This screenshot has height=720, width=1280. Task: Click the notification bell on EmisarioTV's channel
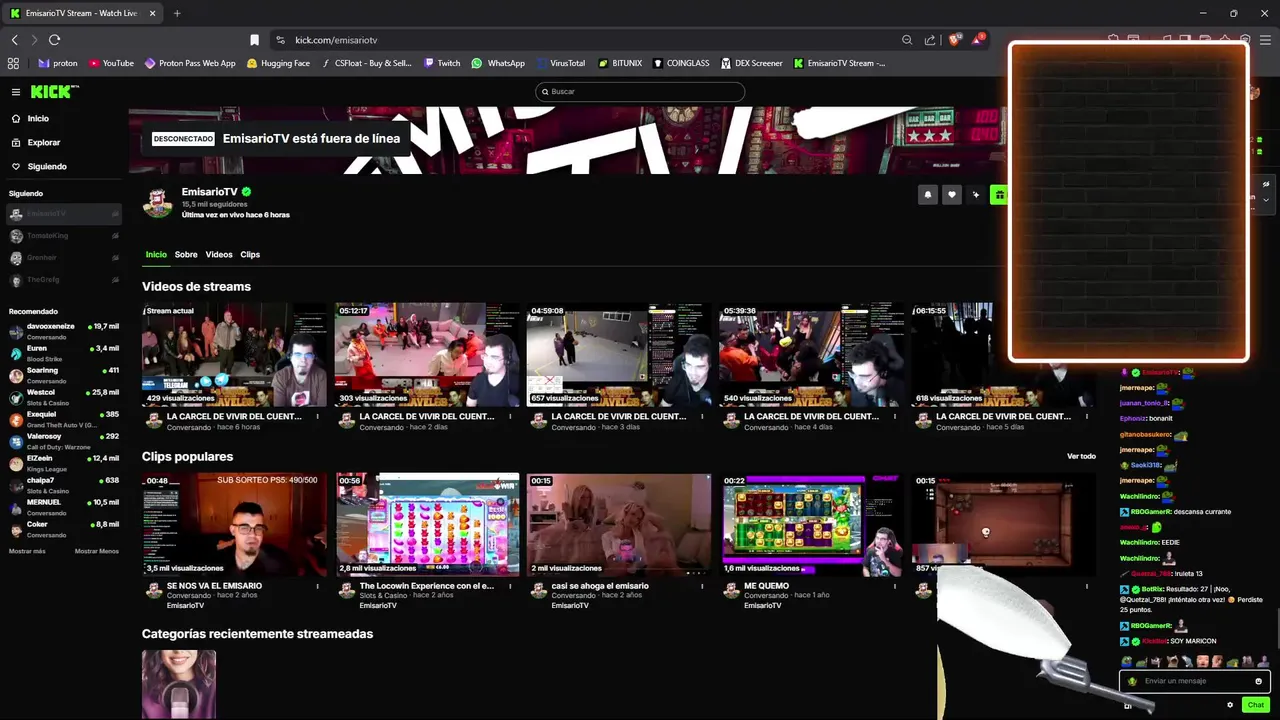click(928, 195)
